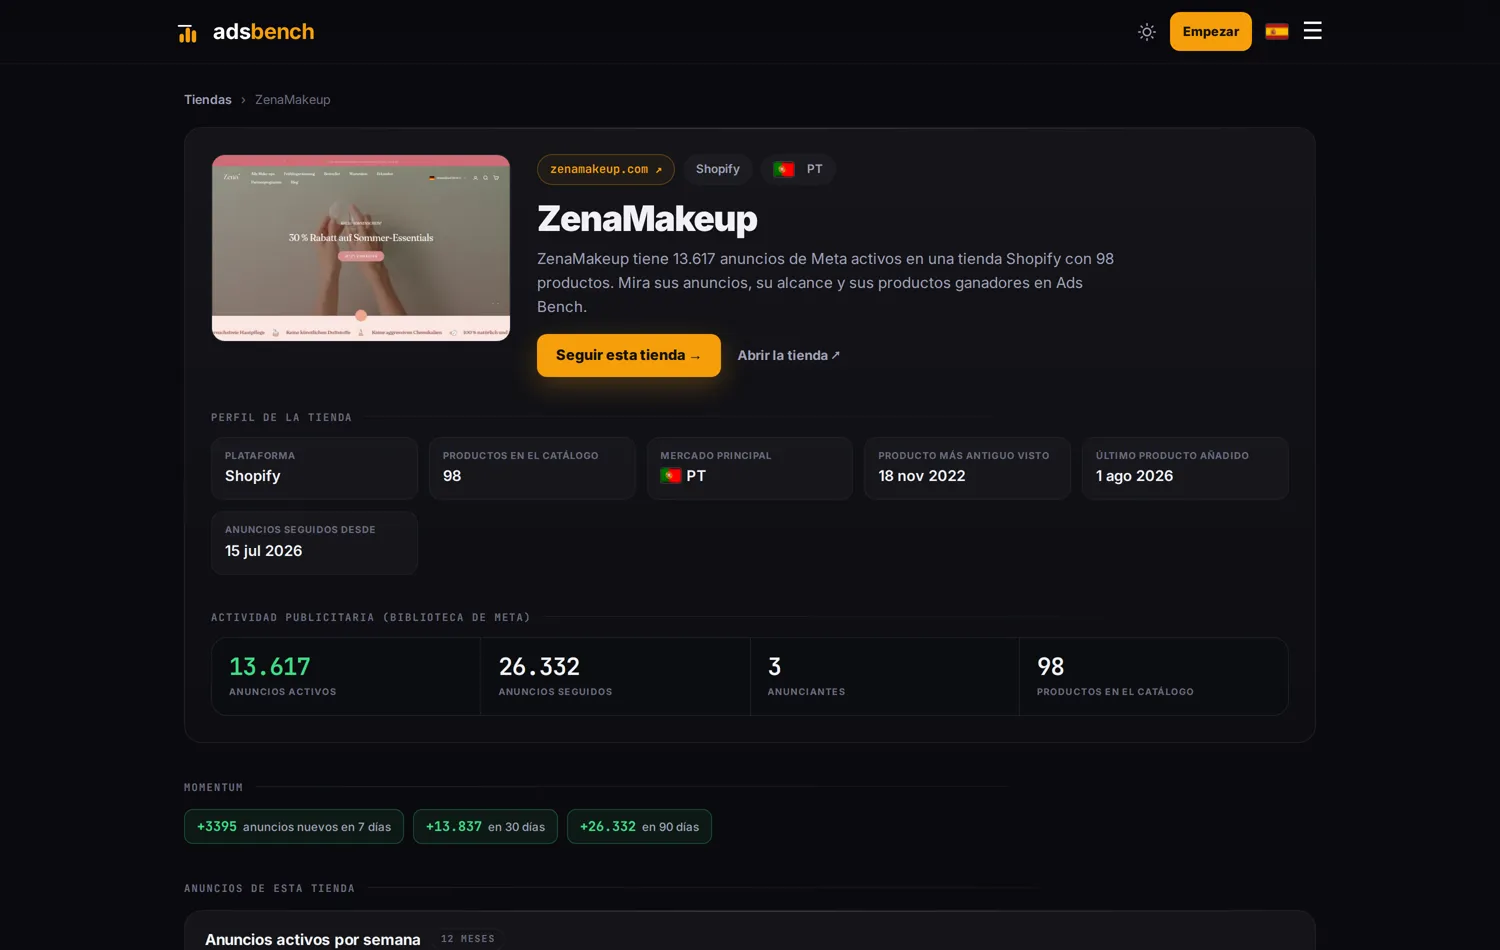This screenshot has height=950, width=1500.
Task: Click +3395 anuncios nuevos en 7 días chip
Action: (294, 827)
